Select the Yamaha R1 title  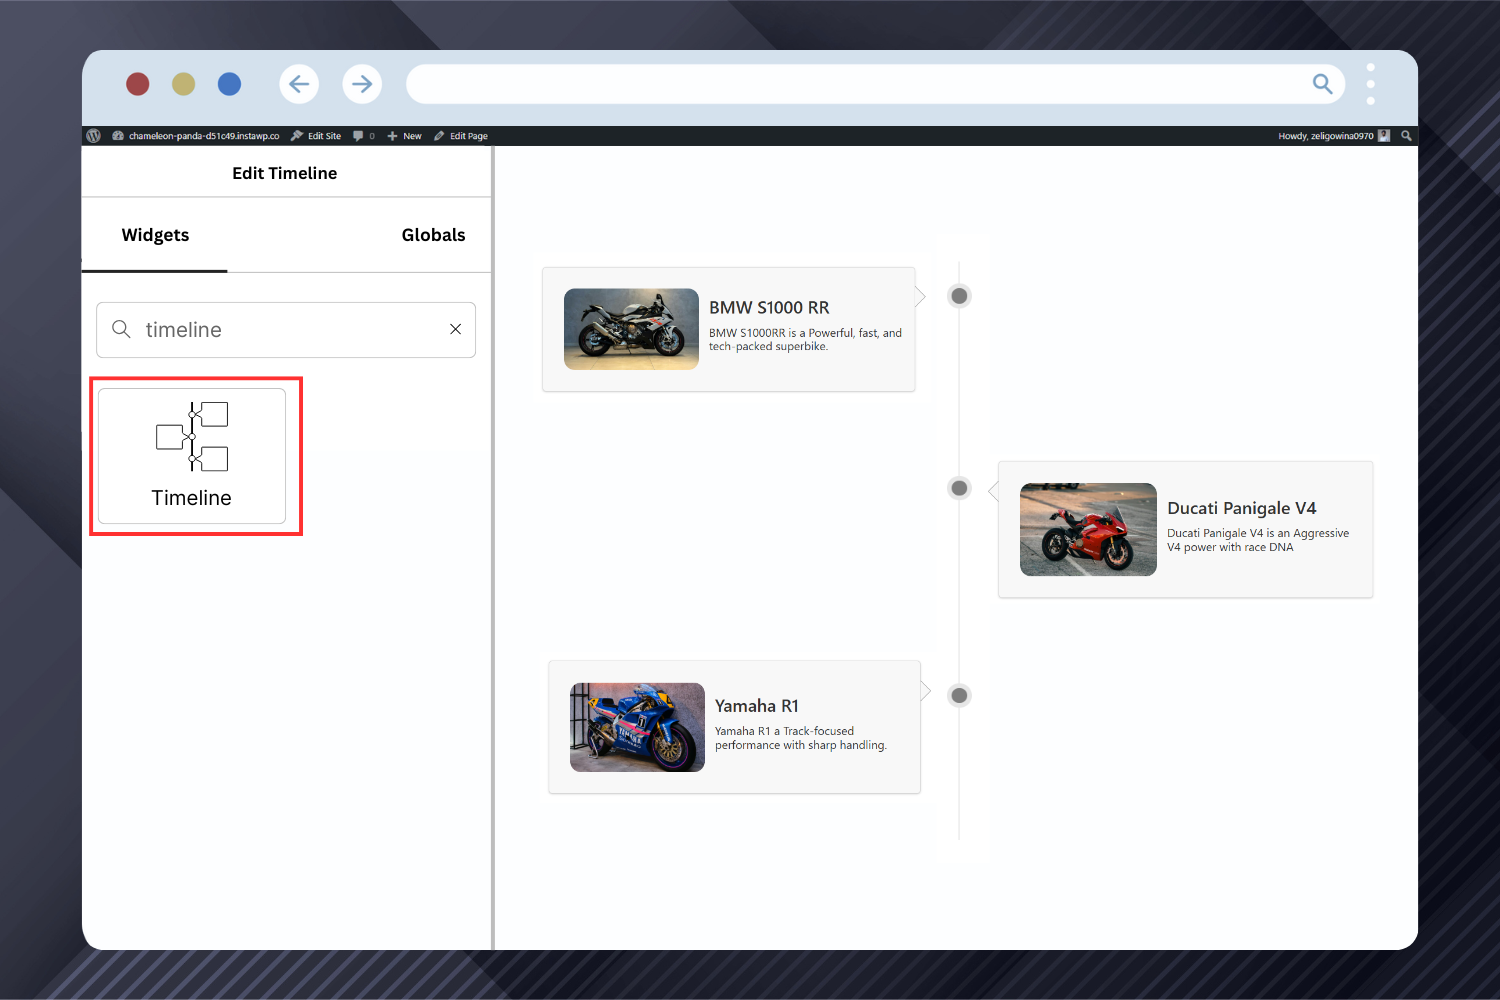757,706
